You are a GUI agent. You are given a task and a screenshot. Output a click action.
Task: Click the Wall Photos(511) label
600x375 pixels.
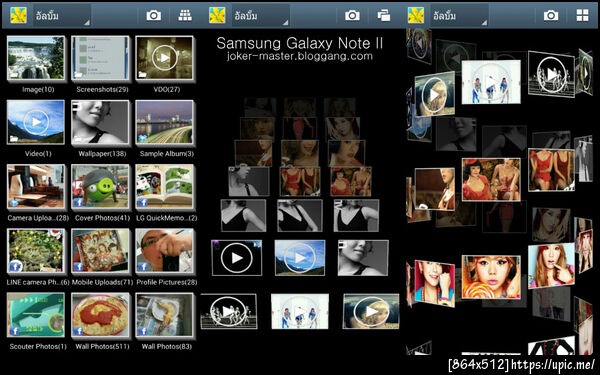pos(102,347)
